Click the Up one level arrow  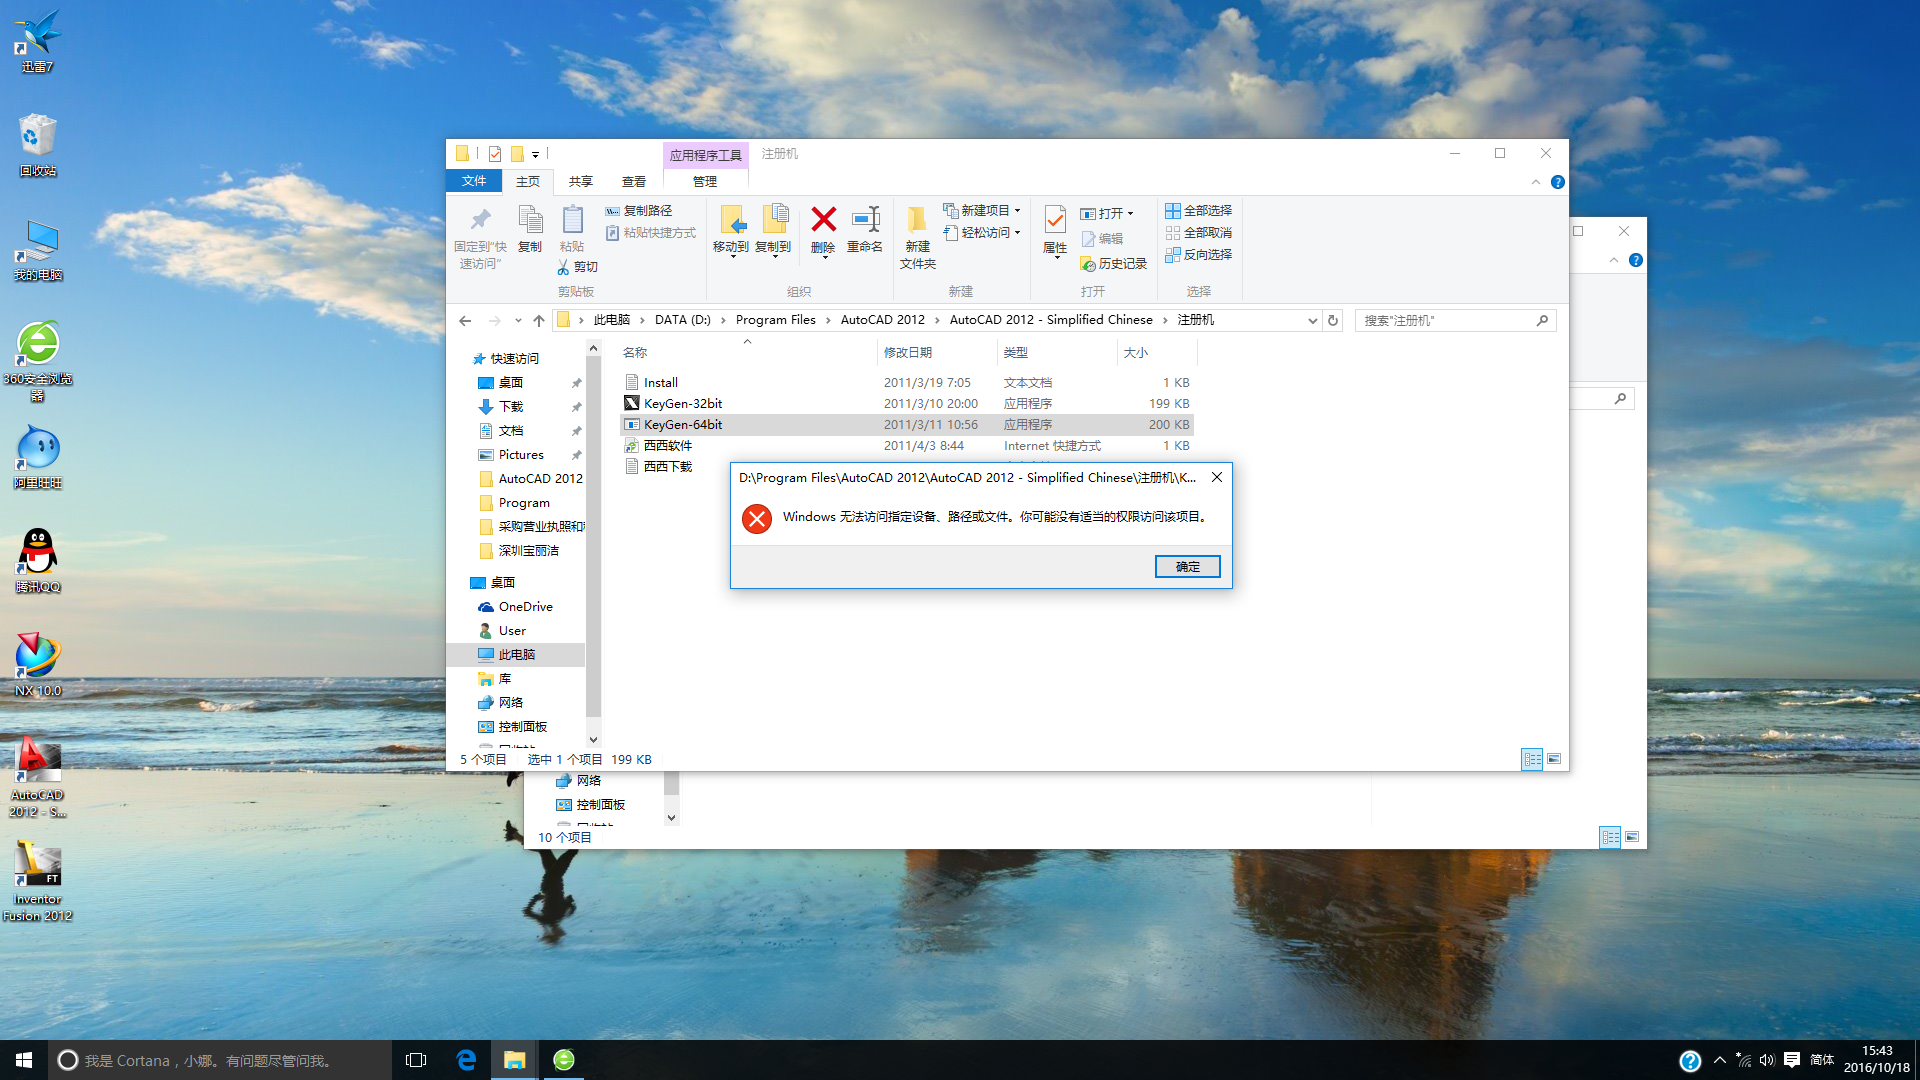point(539,320)
